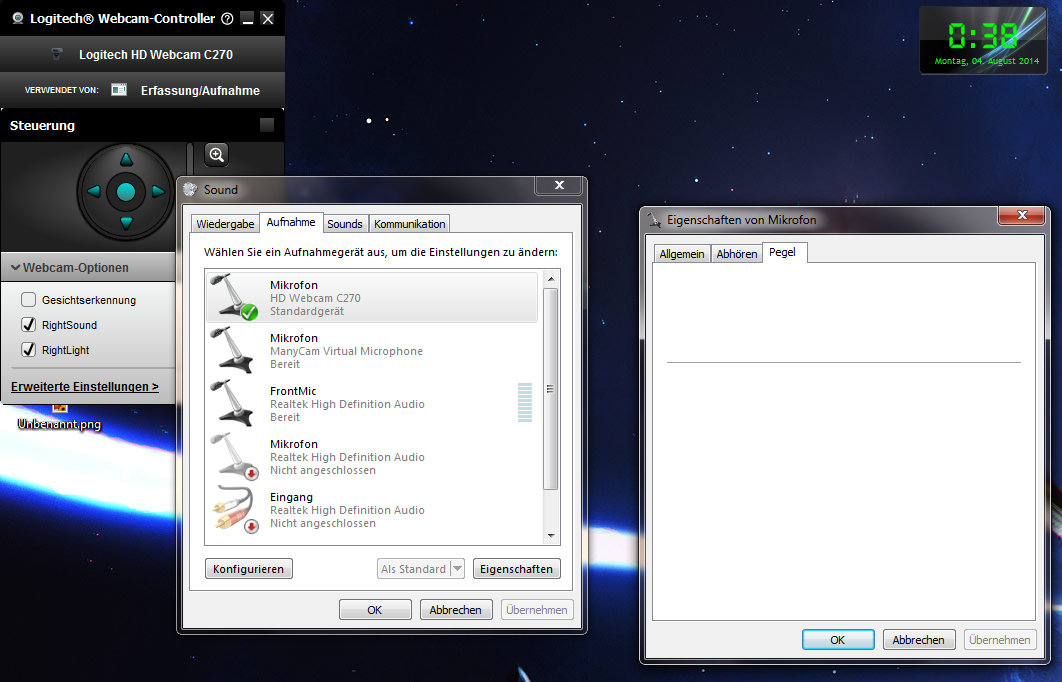Pan webcam left with the left arrow
The width and height of the screenshot is (1062, 682).
pos(94,192)
